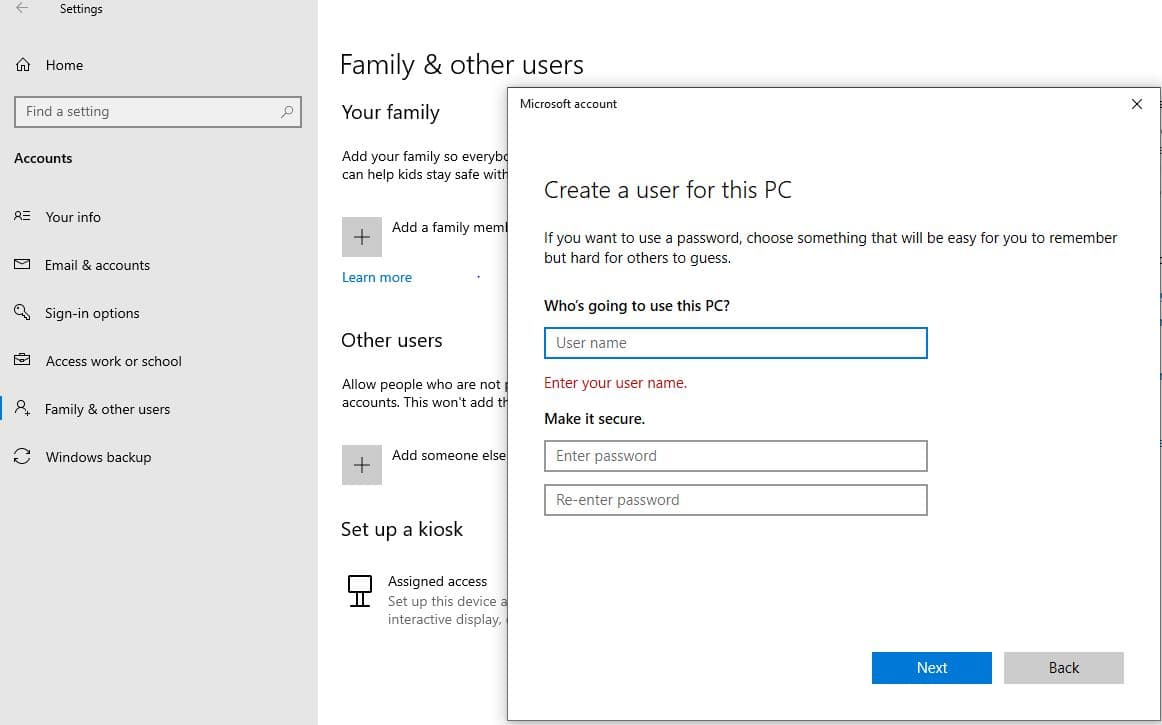
Task: Click the Set up a kiosk heading
Action: coord(402,529)
